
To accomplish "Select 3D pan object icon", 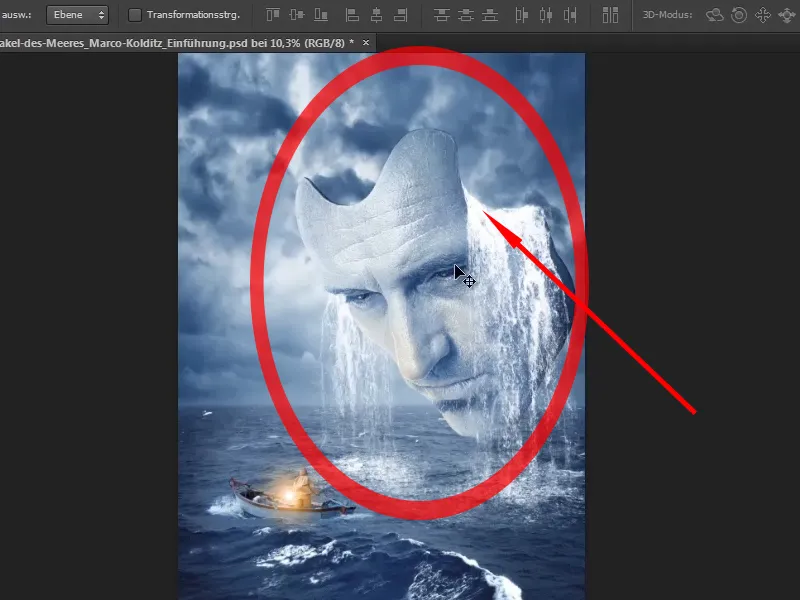I will (763, 15).
